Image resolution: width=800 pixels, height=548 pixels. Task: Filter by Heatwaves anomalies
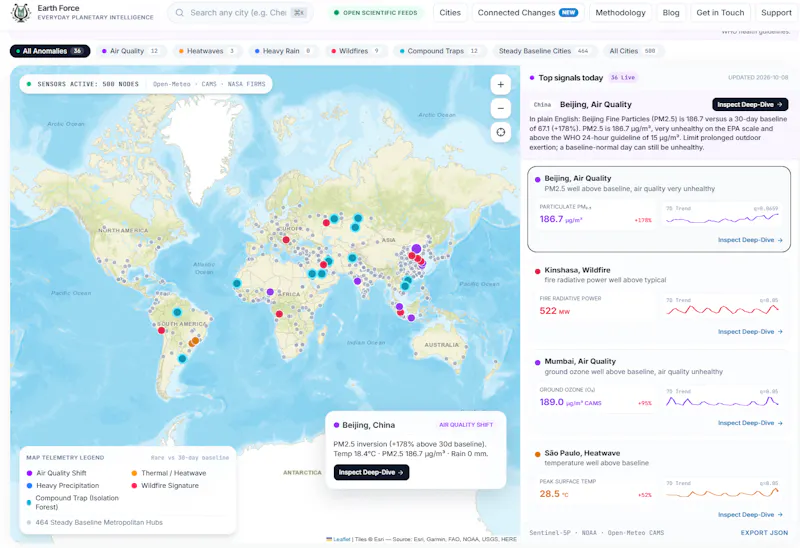(207, 51)
